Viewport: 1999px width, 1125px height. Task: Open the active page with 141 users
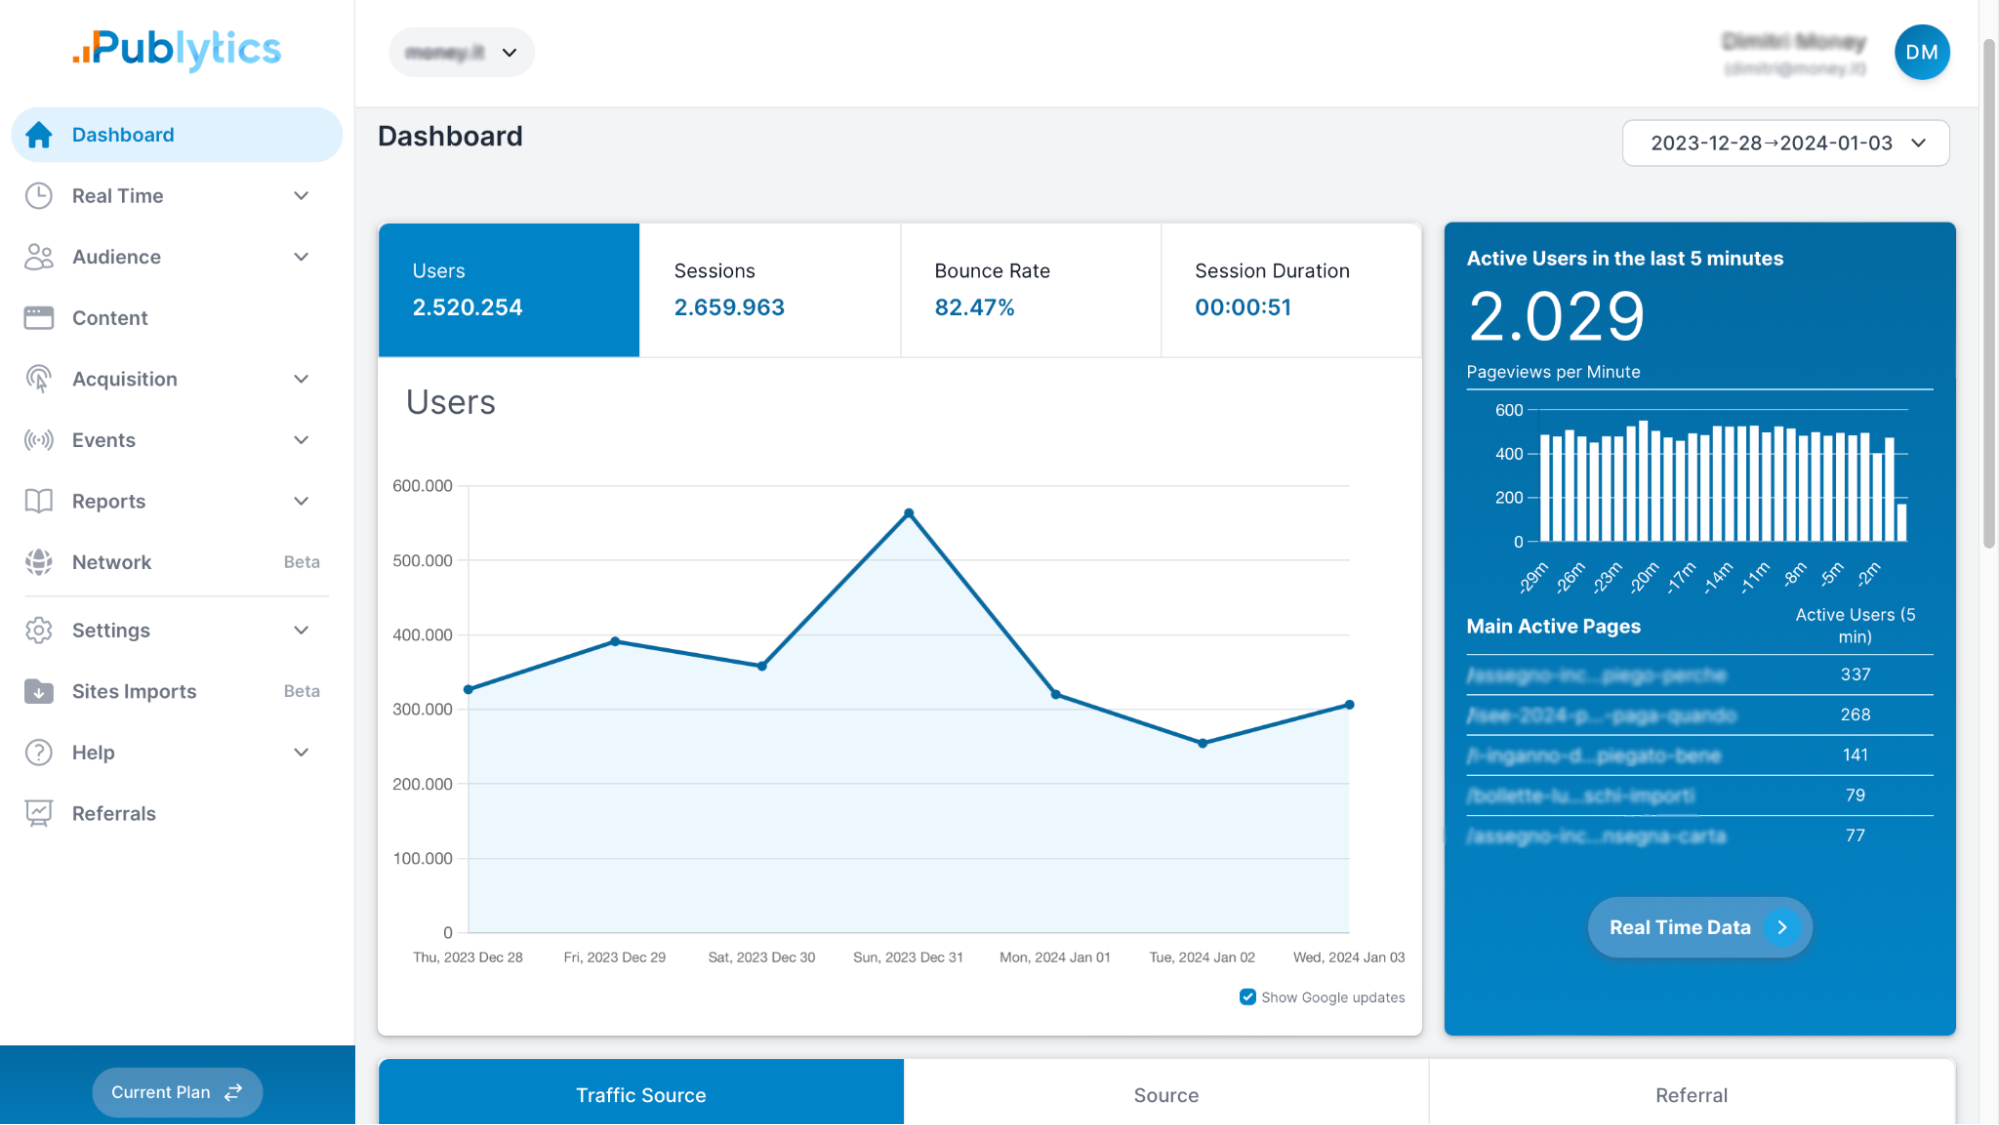(1593, 756)
